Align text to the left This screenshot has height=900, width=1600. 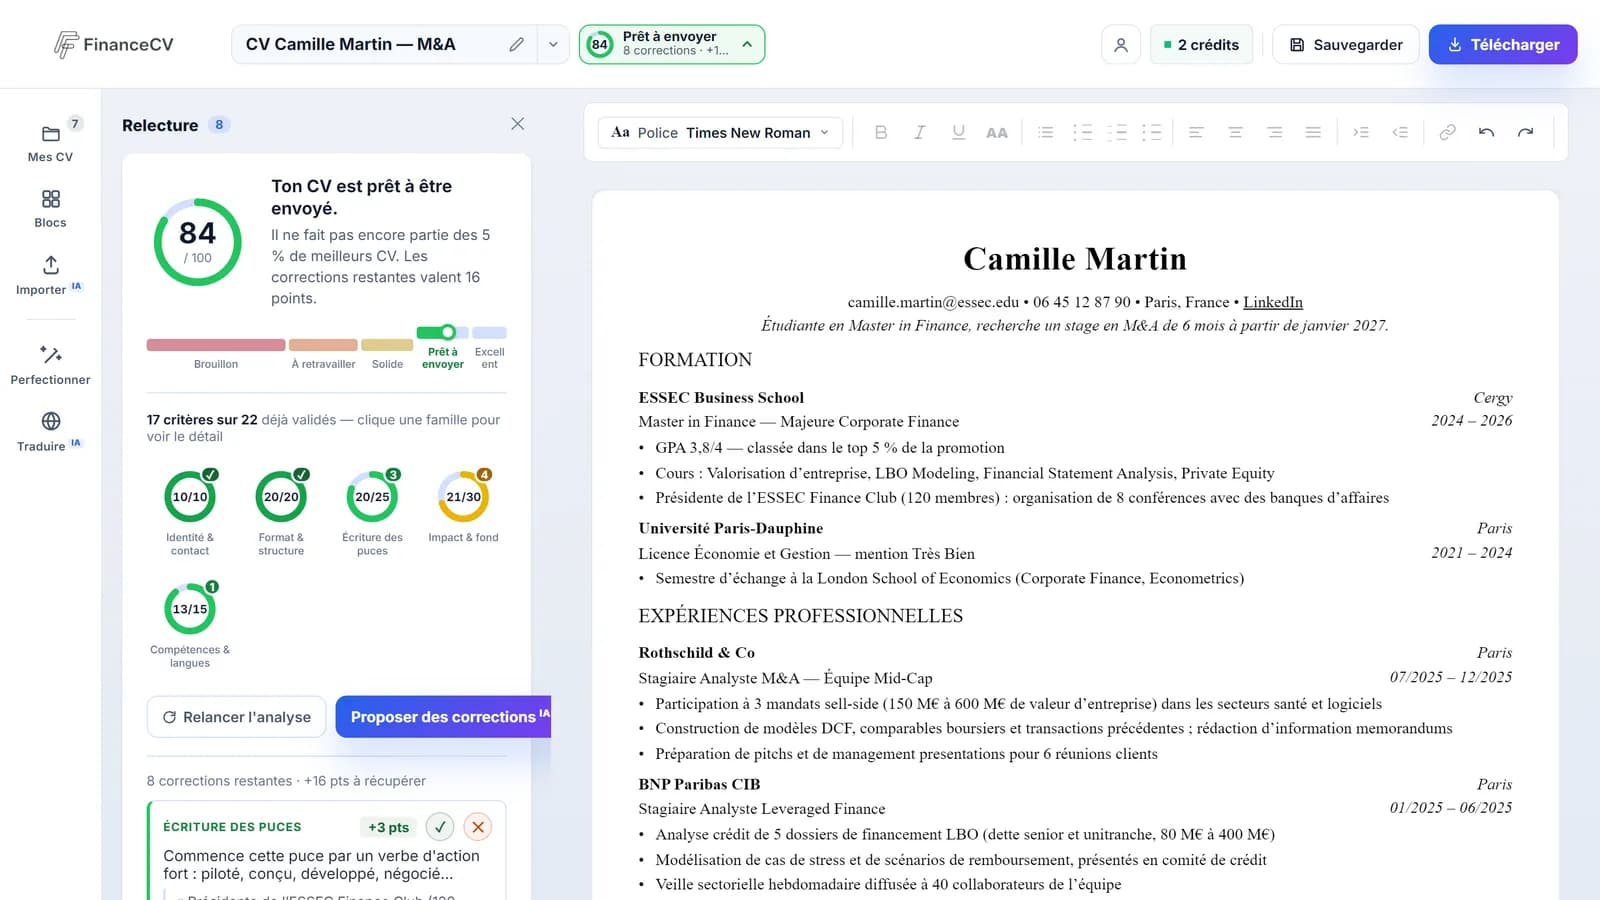1196,132
